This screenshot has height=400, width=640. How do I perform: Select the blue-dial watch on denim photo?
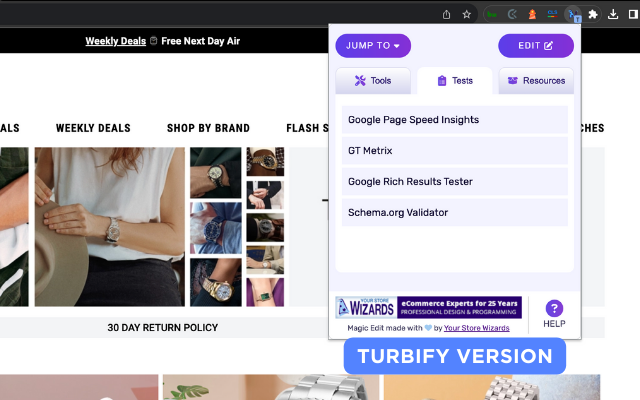pos(216,229)
